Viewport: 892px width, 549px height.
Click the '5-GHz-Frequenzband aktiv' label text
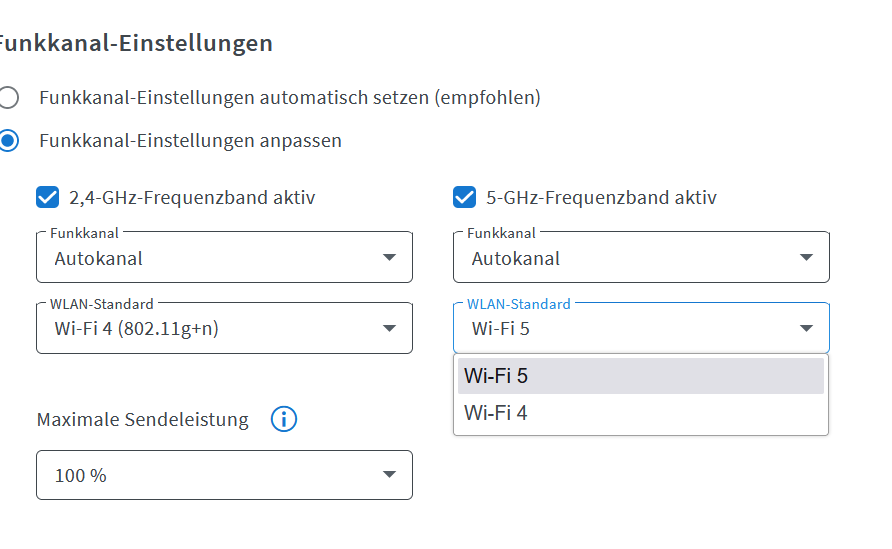601,198
